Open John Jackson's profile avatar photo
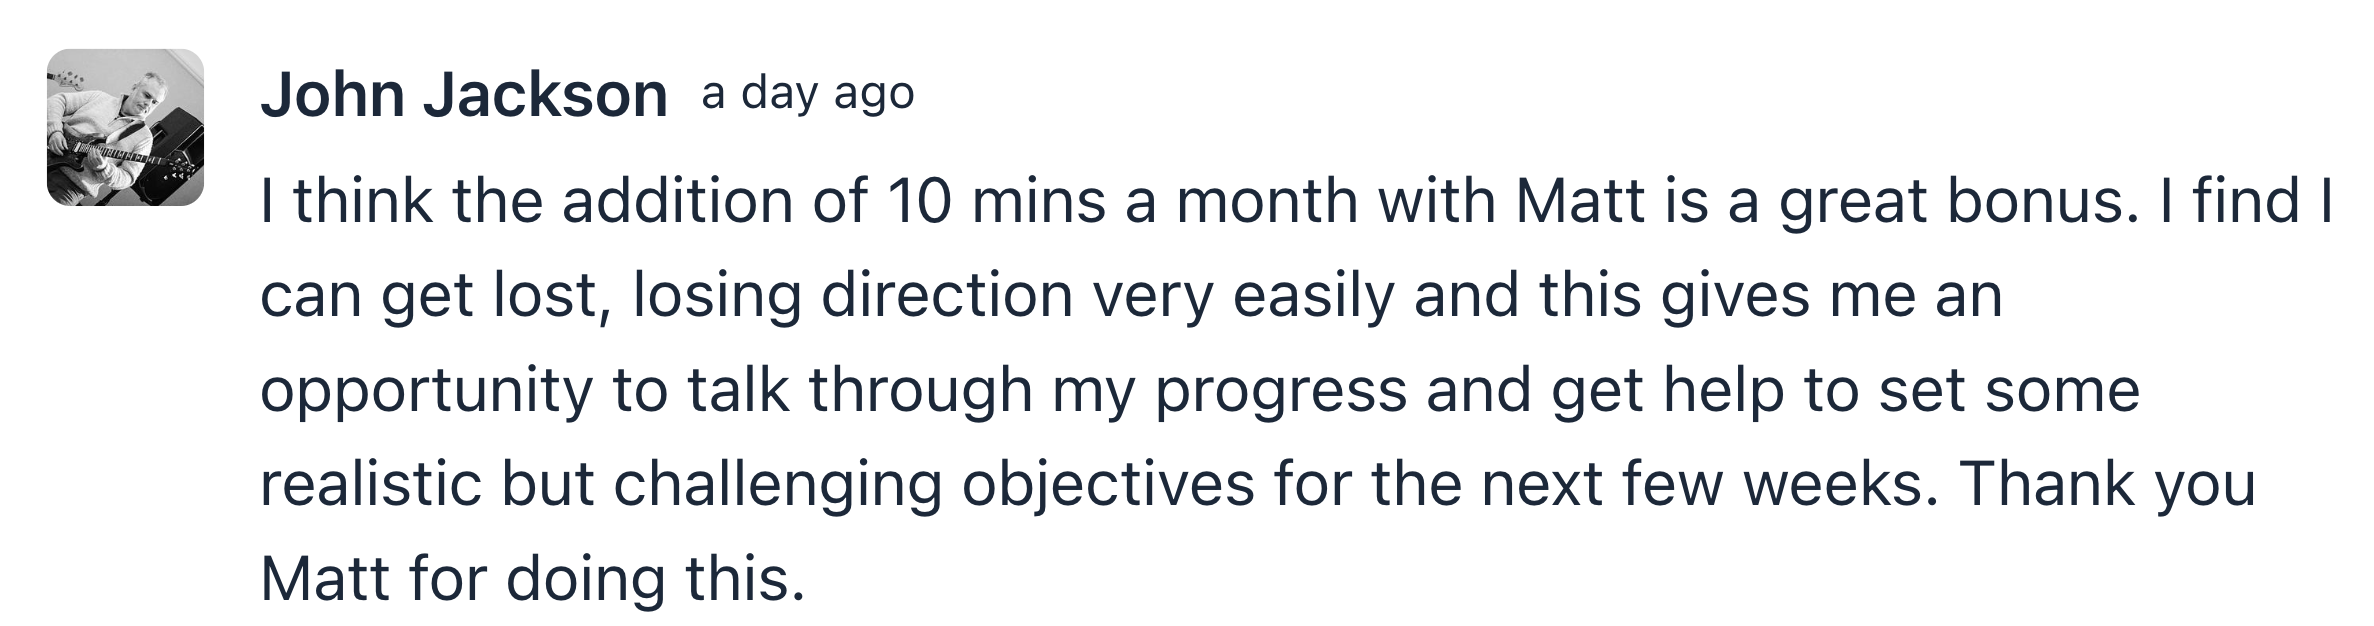Screen dimensions: 2374x626 [125, 127]
